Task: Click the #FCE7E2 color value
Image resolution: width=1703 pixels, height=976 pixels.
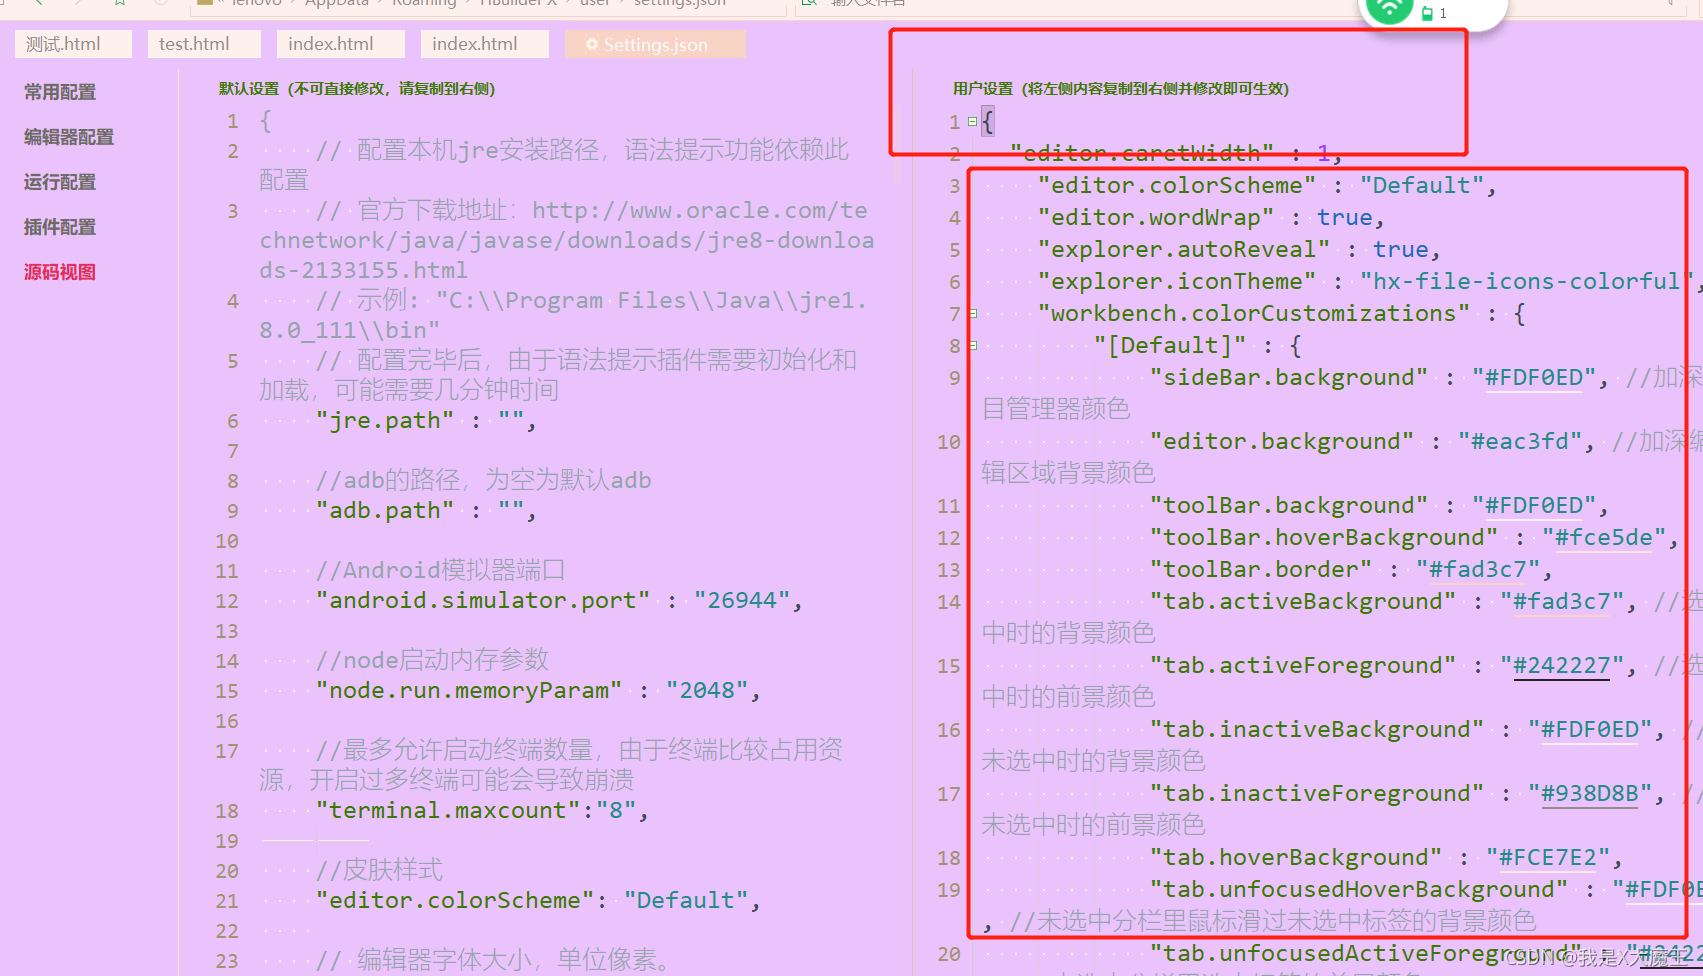Action: click(x=1548, y=858)
